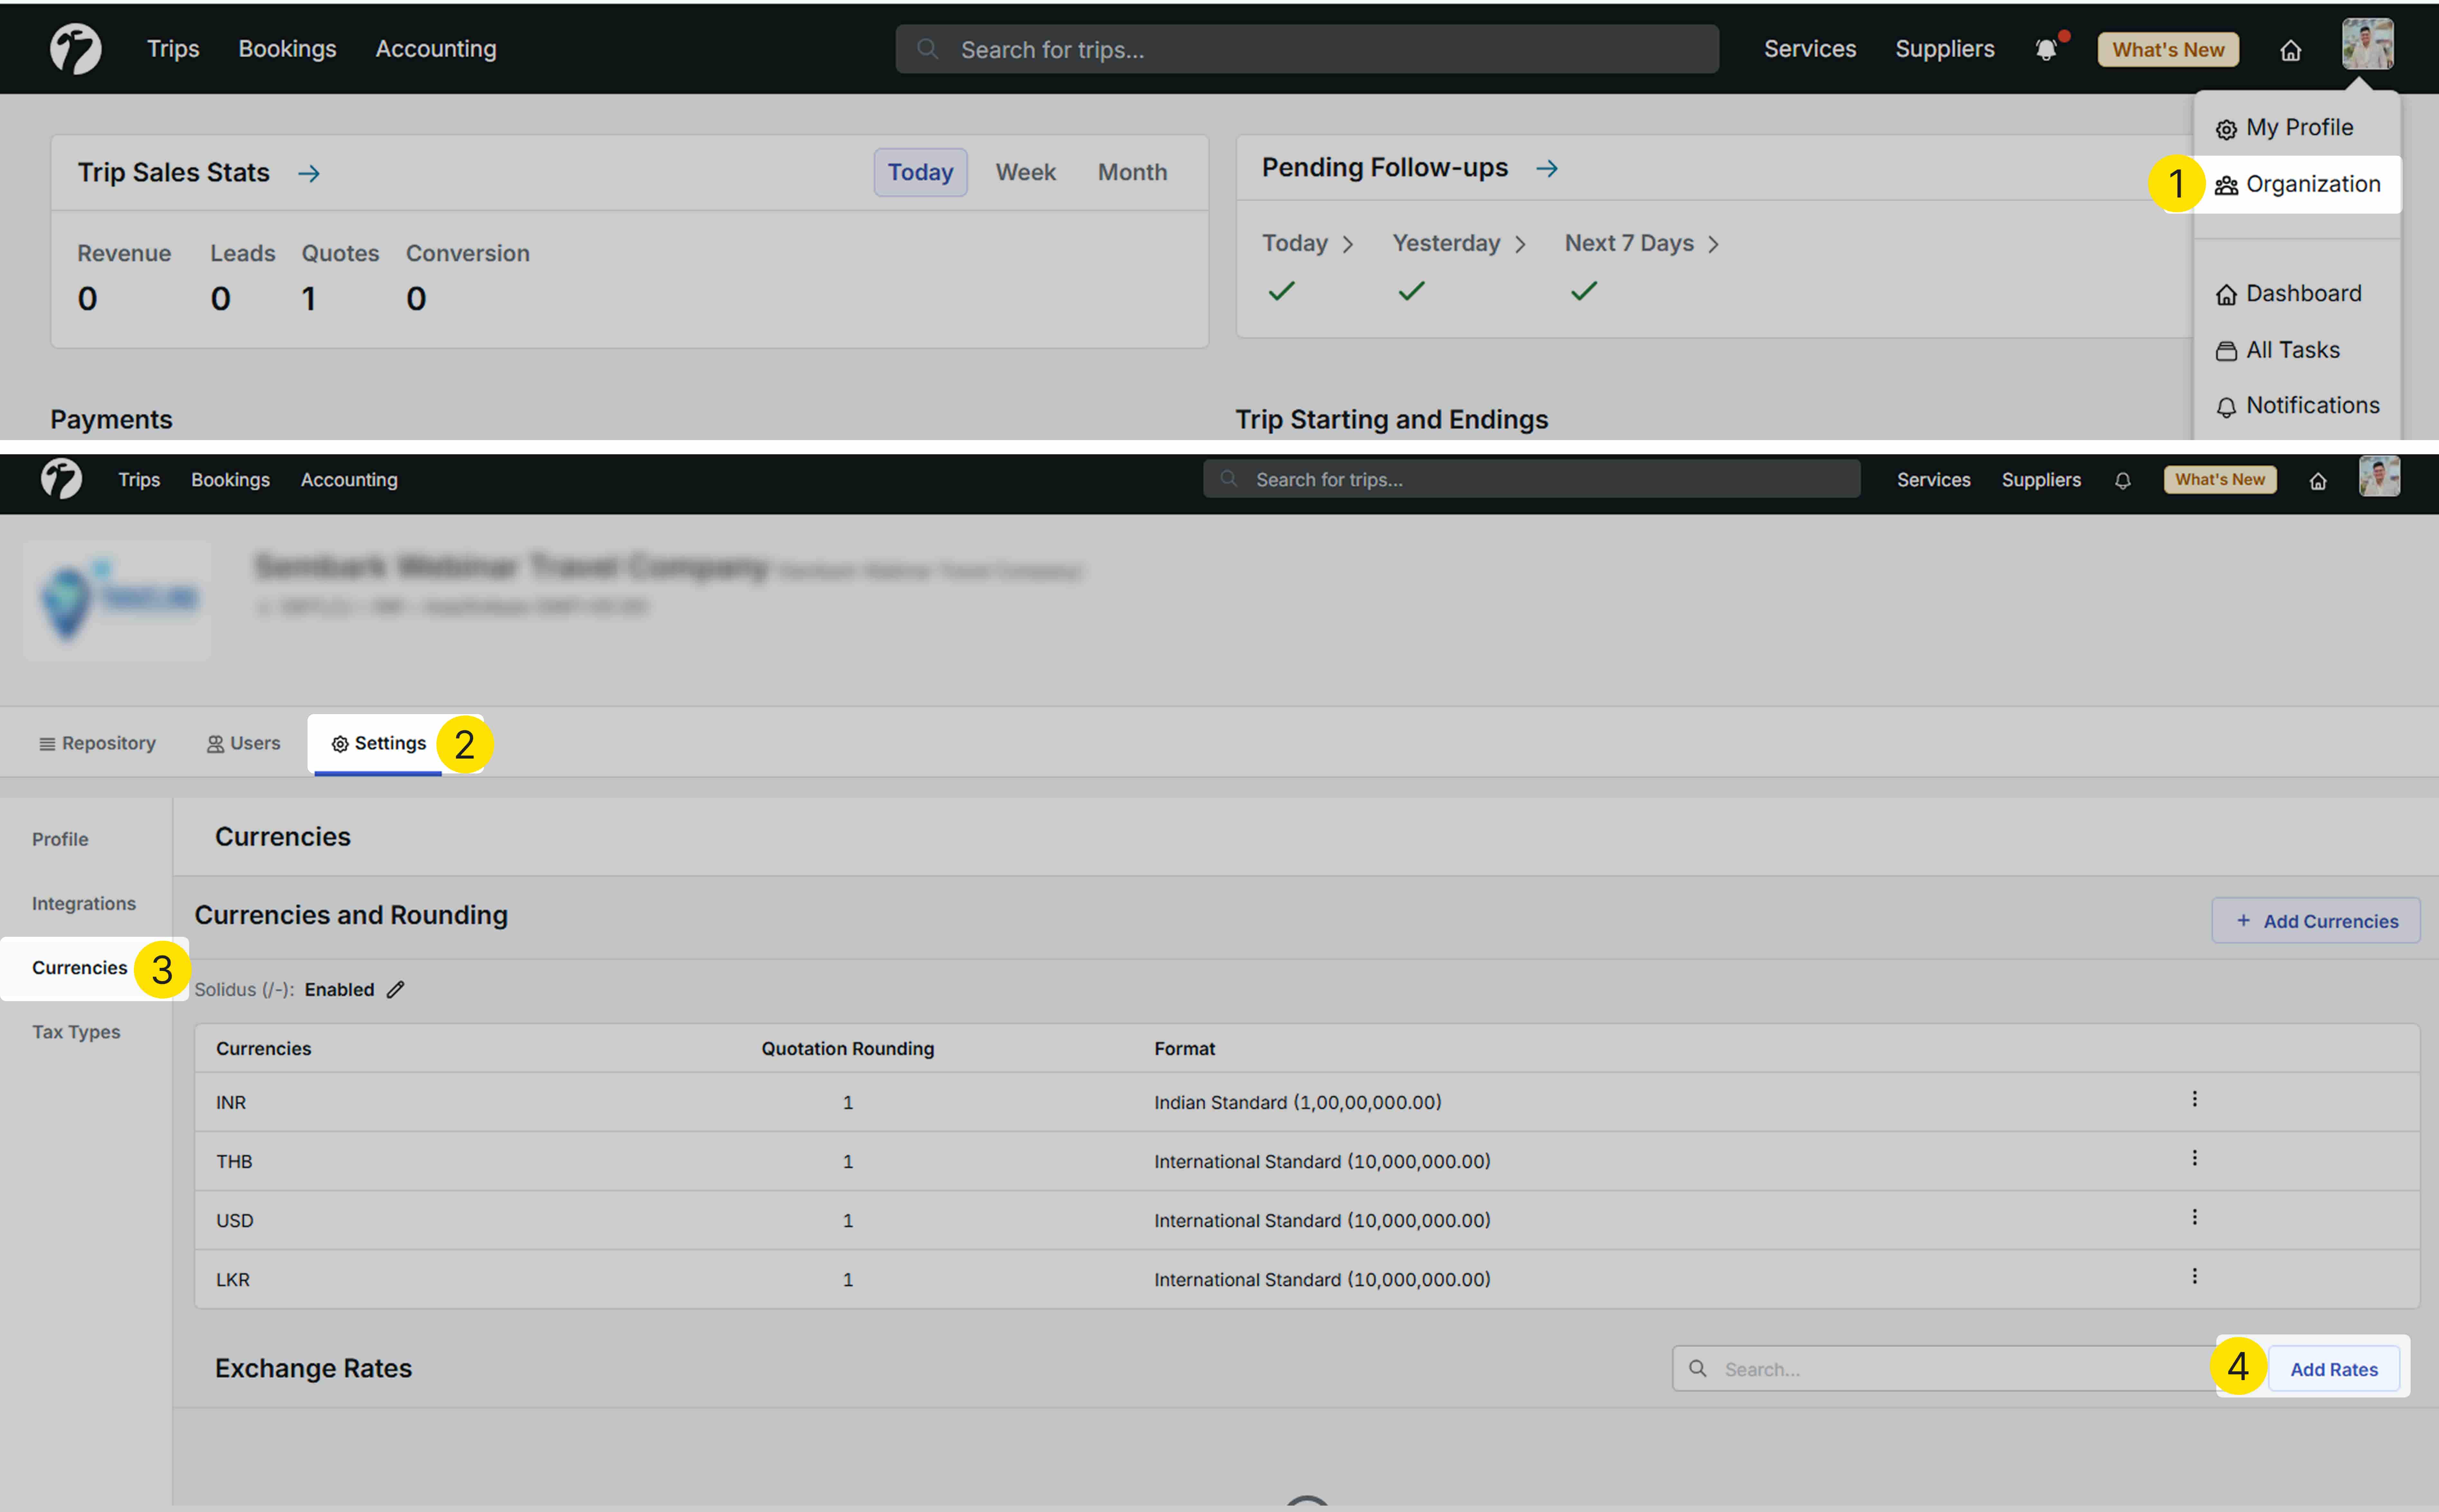Focus the trip search field on the dashboard

tap(1307, 49)
